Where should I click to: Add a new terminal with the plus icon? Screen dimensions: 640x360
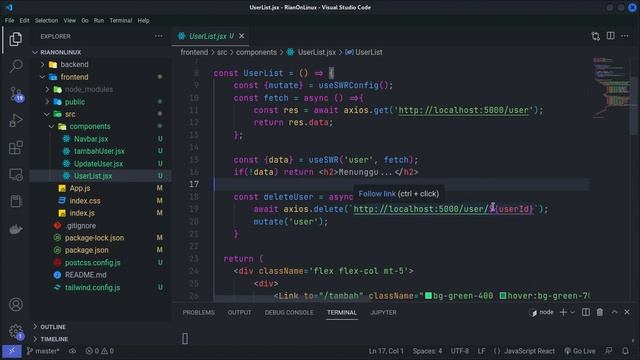click(x=563, y=312)
